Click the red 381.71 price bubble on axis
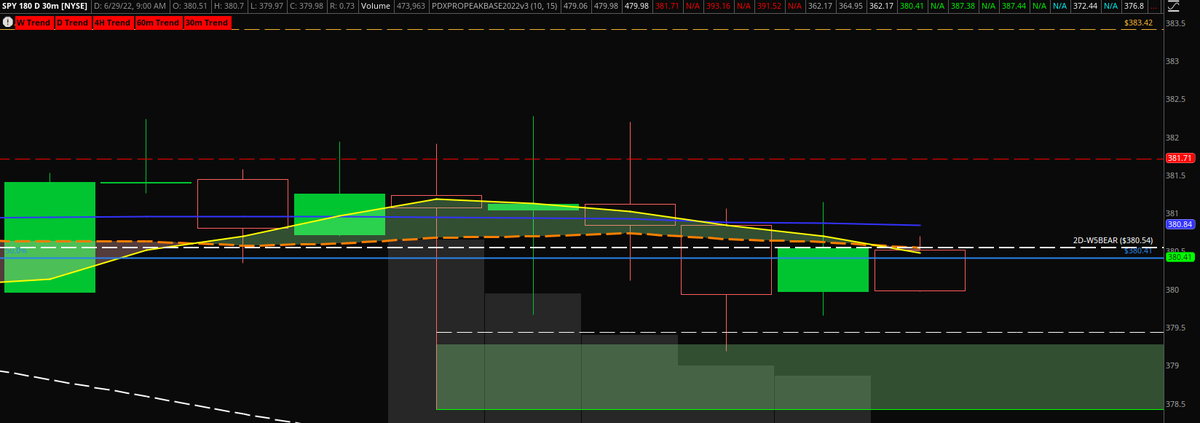Viewport: 1200px width, 423px height. pyautogui.click(x=1180, y=158)
